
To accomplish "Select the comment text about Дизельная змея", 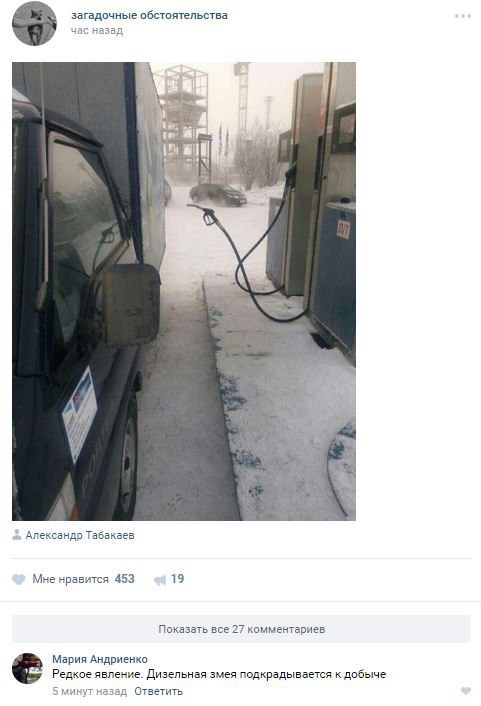I will tap(219, 674).
